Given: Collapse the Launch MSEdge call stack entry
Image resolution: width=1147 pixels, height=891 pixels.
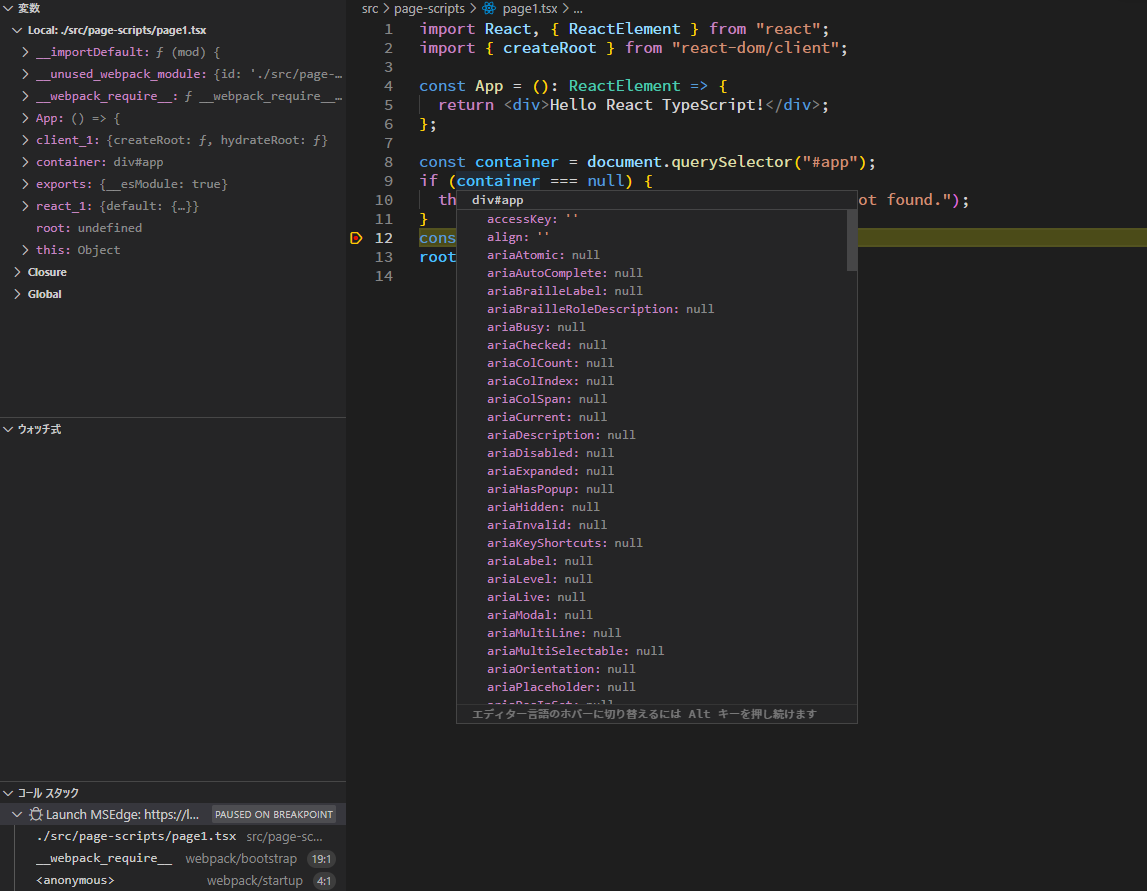Looking at the screenshot, I should (x=17, y=814).
